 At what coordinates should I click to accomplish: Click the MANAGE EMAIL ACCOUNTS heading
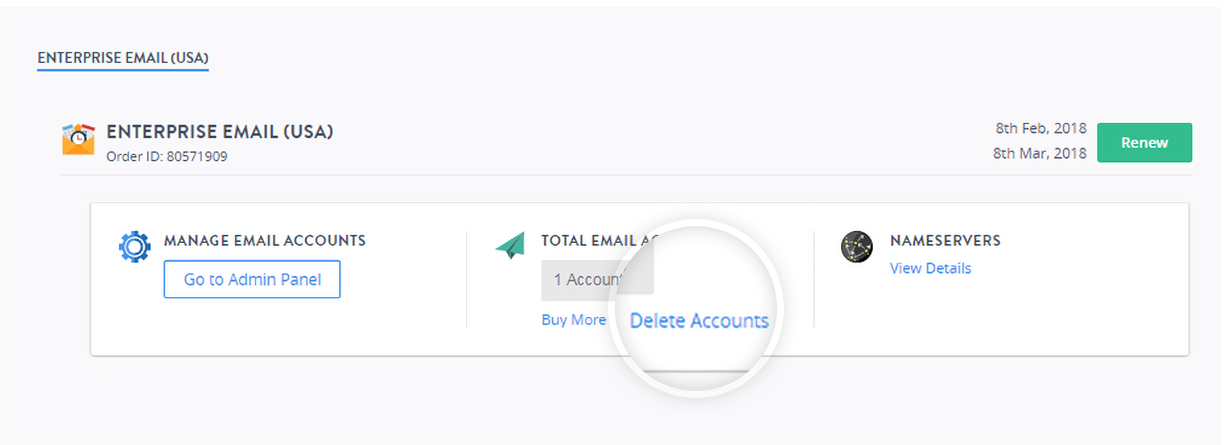265,240
